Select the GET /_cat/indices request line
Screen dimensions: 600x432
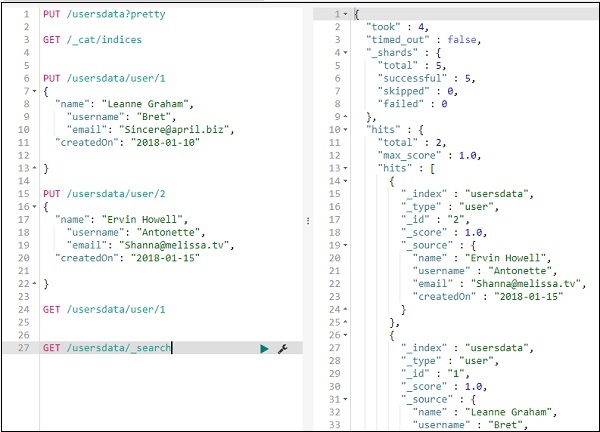[x=92, y=39]
